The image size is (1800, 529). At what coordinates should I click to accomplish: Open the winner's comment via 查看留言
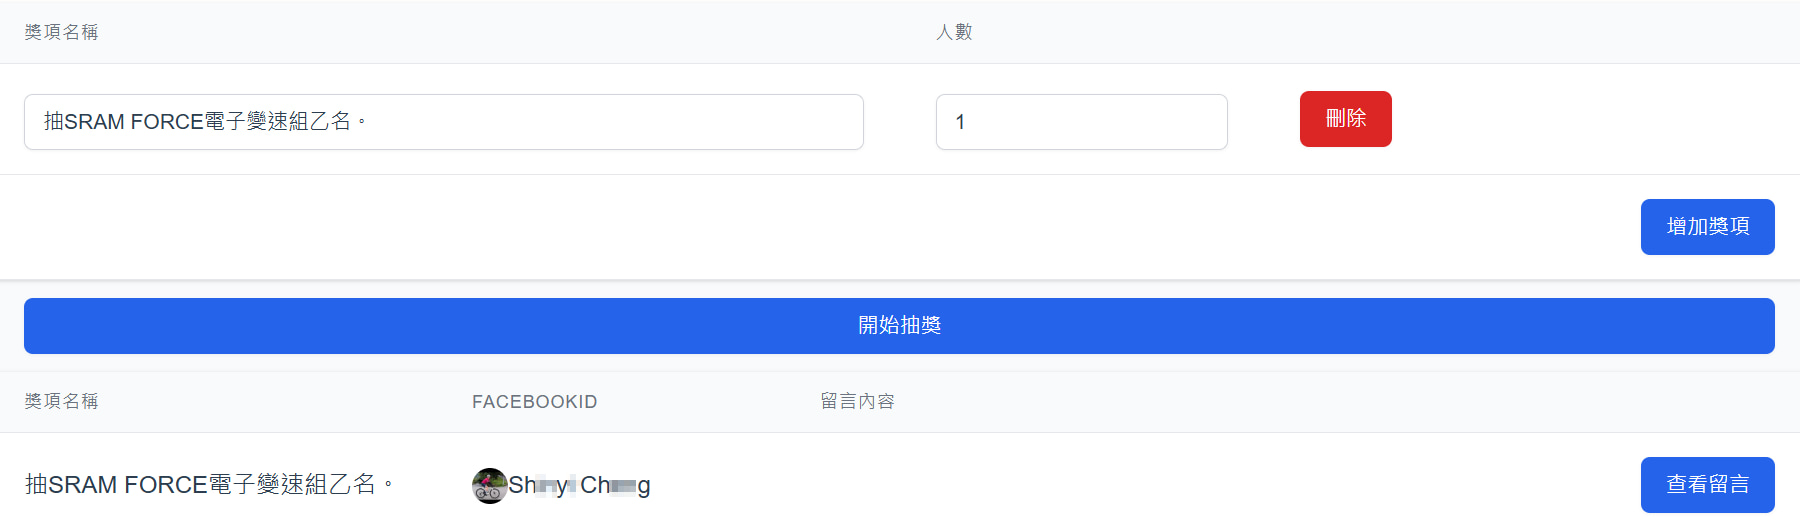tap(1707, 485)
